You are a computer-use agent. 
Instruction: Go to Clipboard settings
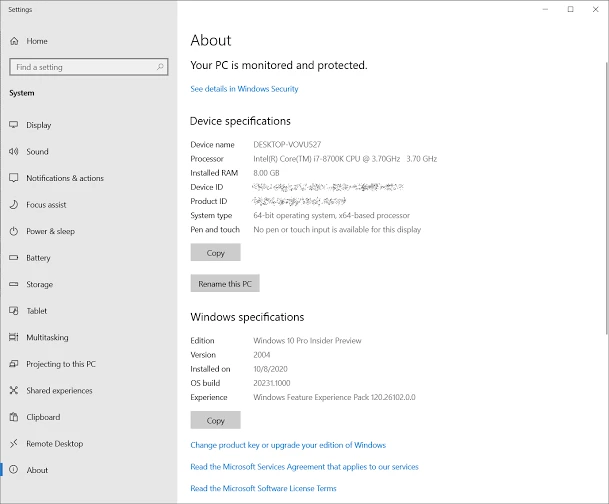[89, 417]
